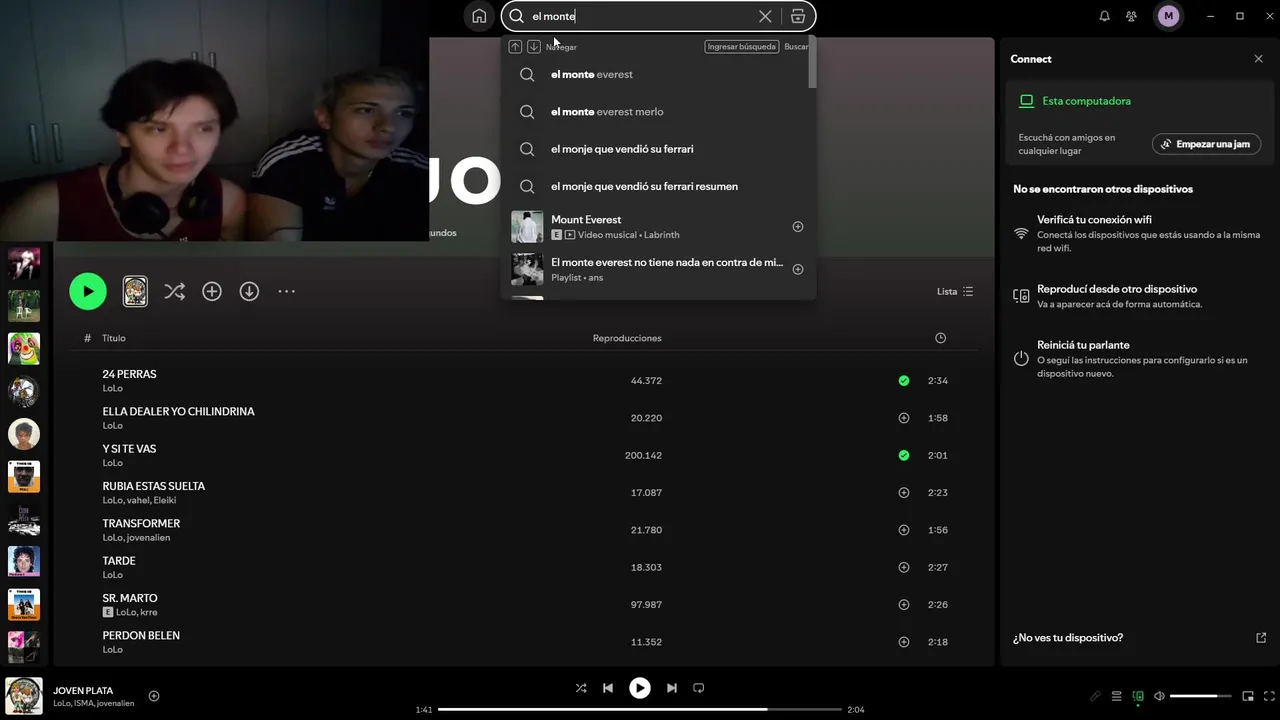Open now-playing 'JOVEN PLATA' cover art
The width and height of the screenshot is (1280, 720).
[x=24, y=696]
